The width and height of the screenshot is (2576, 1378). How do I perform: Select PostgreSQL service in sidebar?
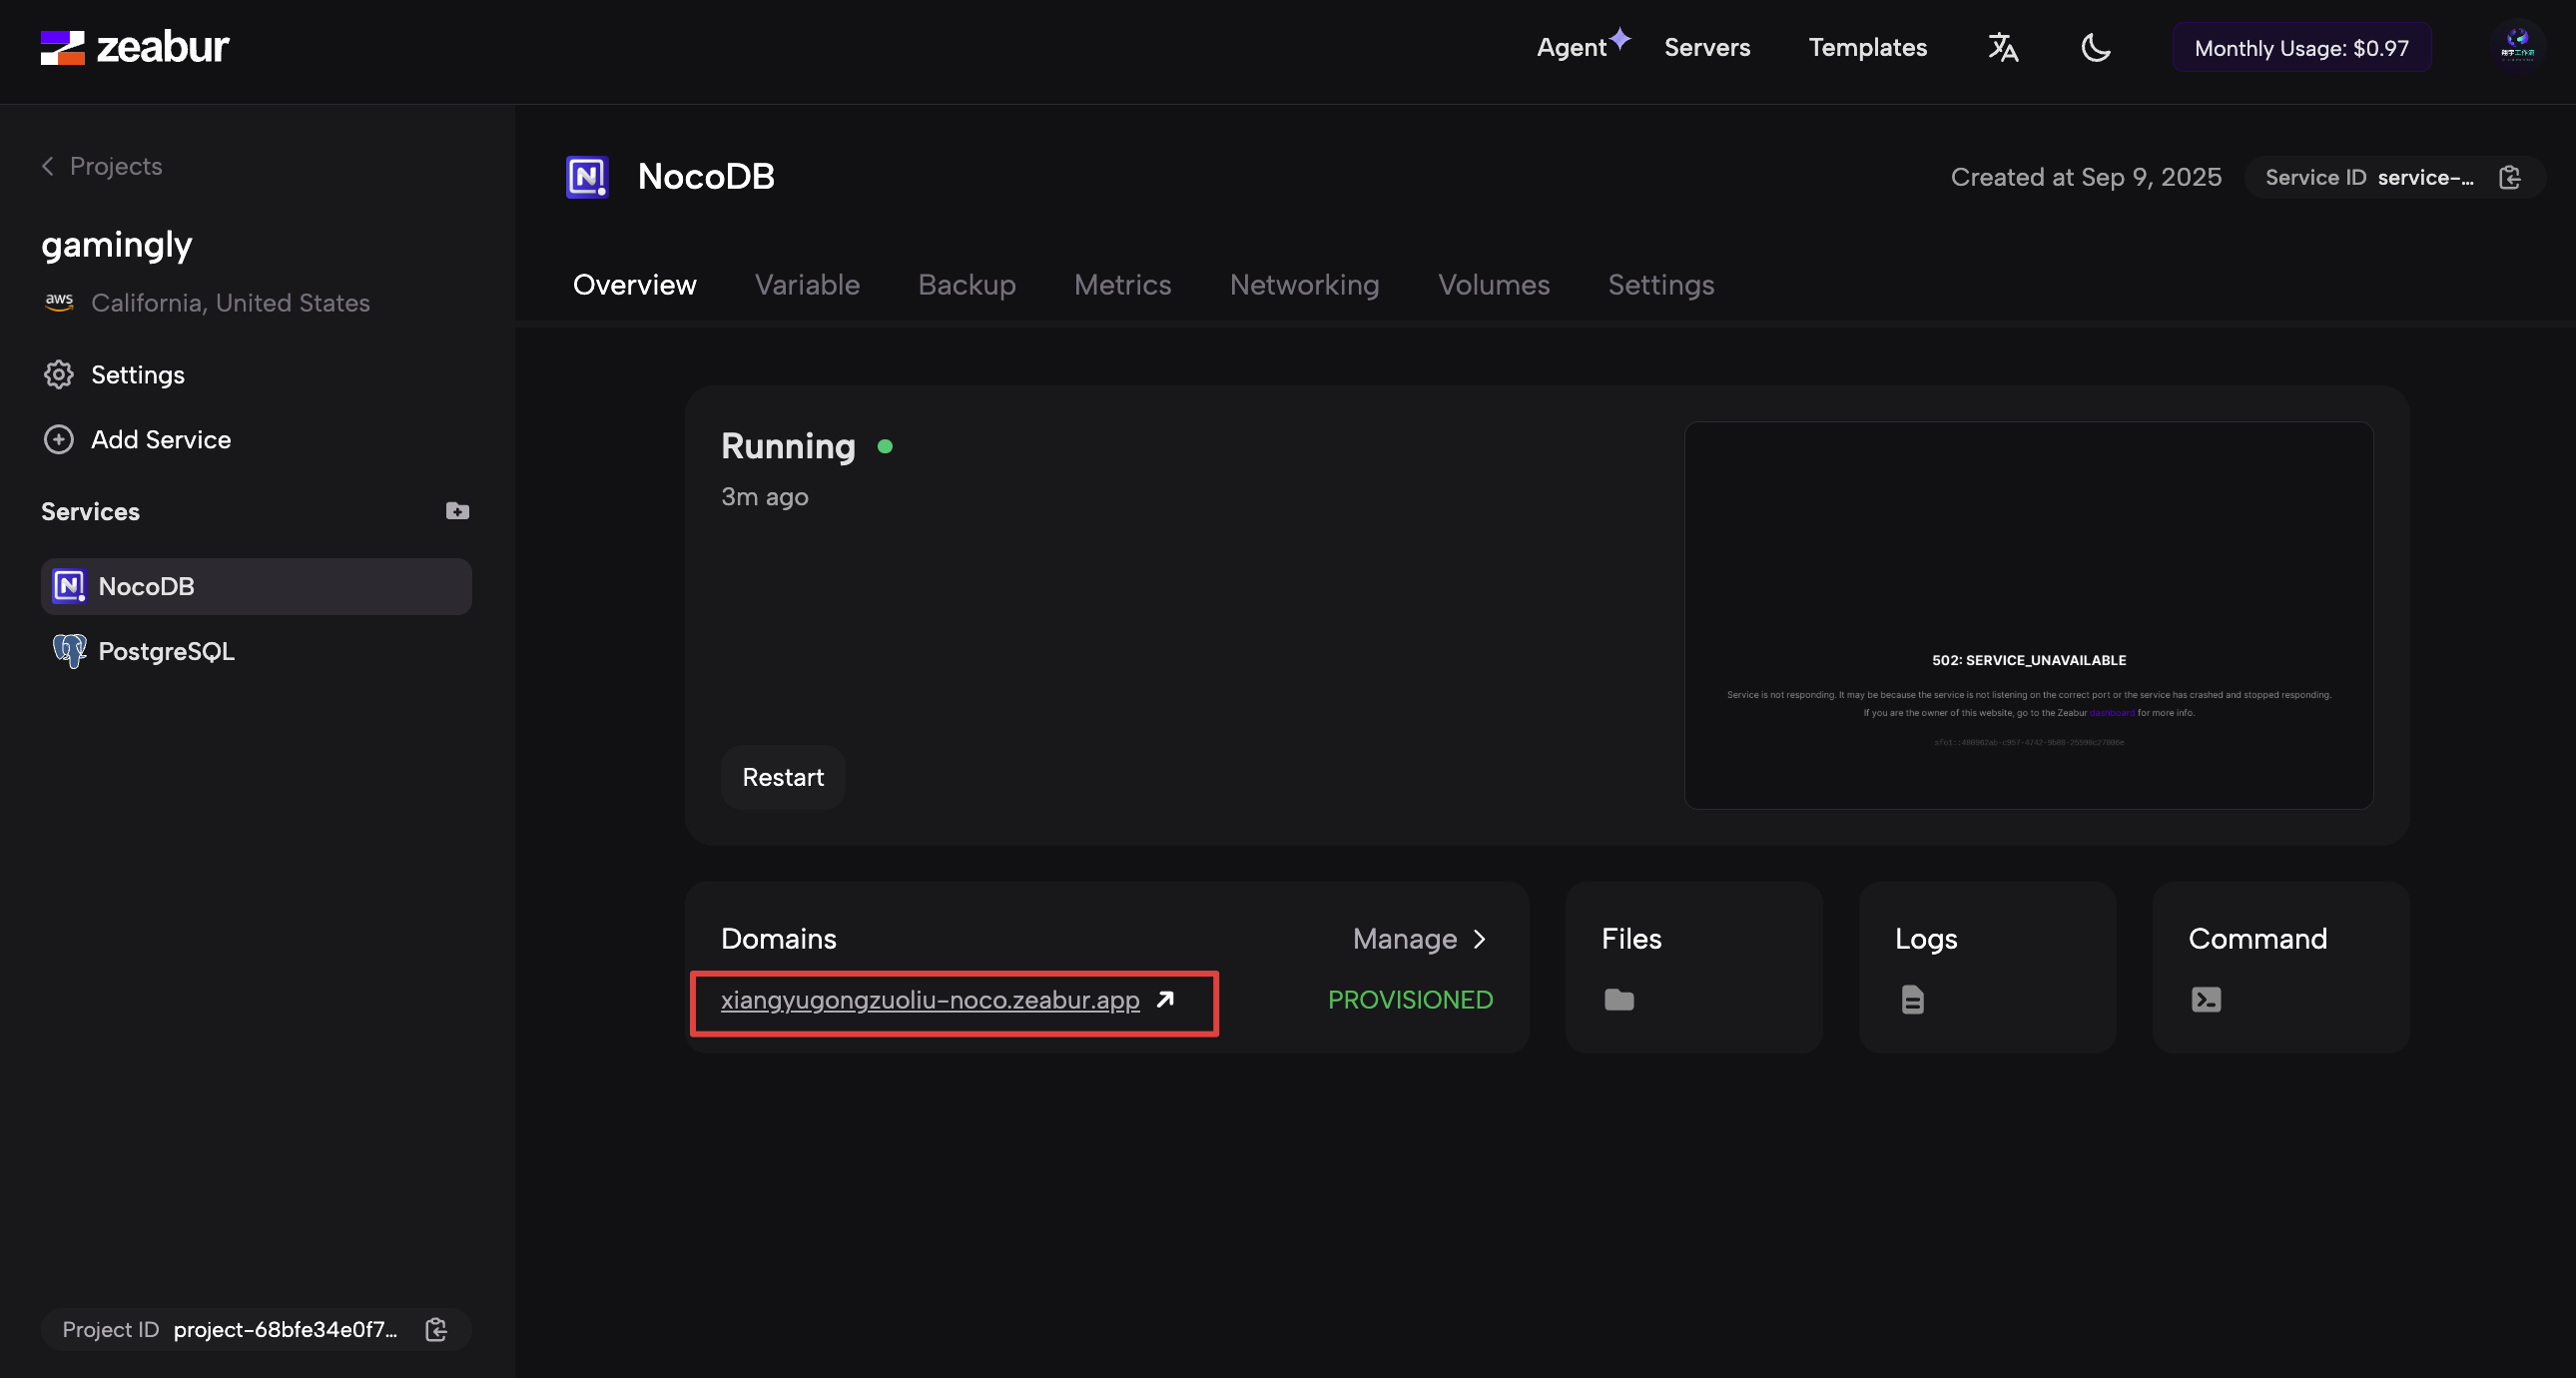click(x=166, y=651)
